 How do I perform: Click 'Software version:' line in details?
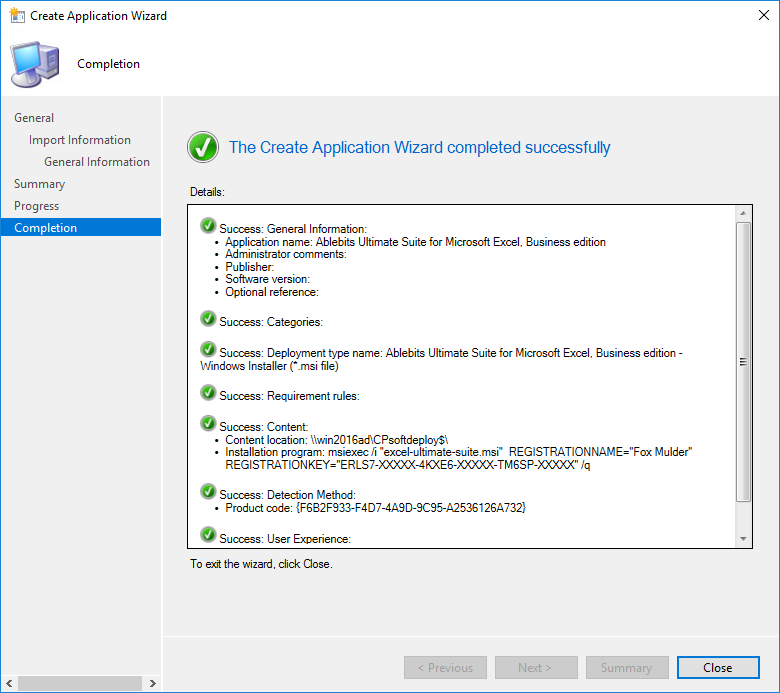pos(268,279)
